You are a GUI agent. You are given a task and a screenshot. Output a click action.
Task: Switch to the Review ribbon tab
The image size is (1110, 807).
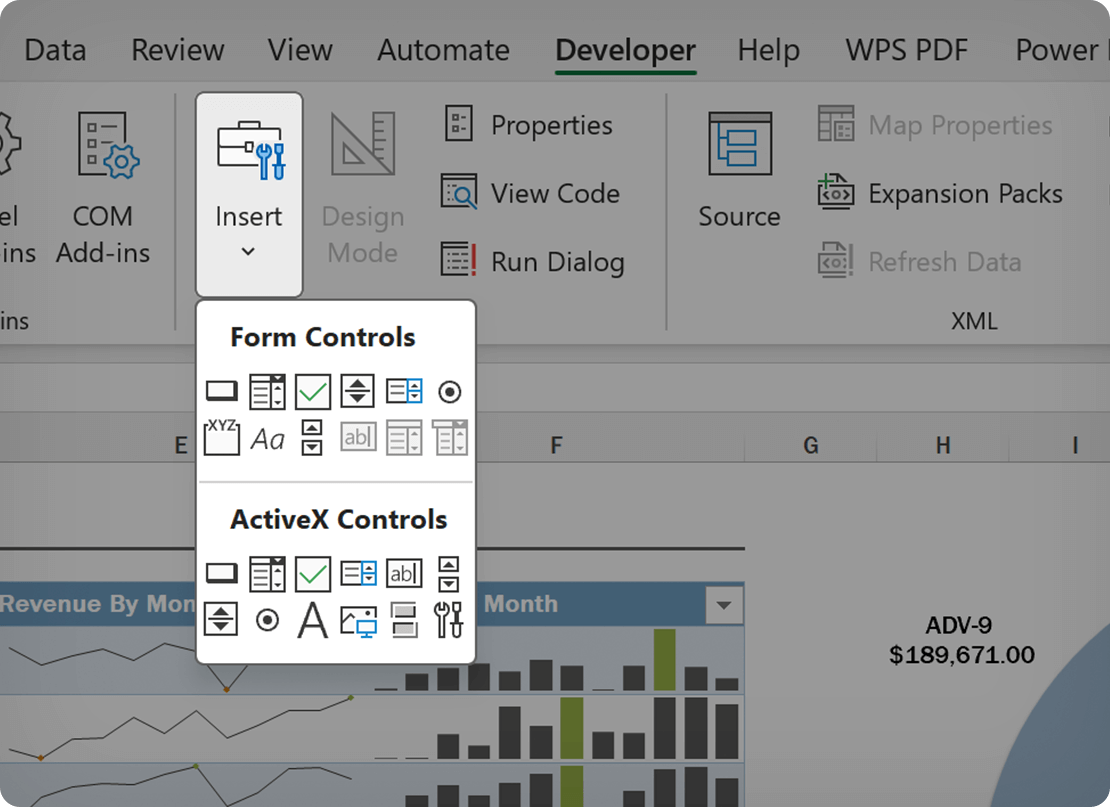point(177,50)
